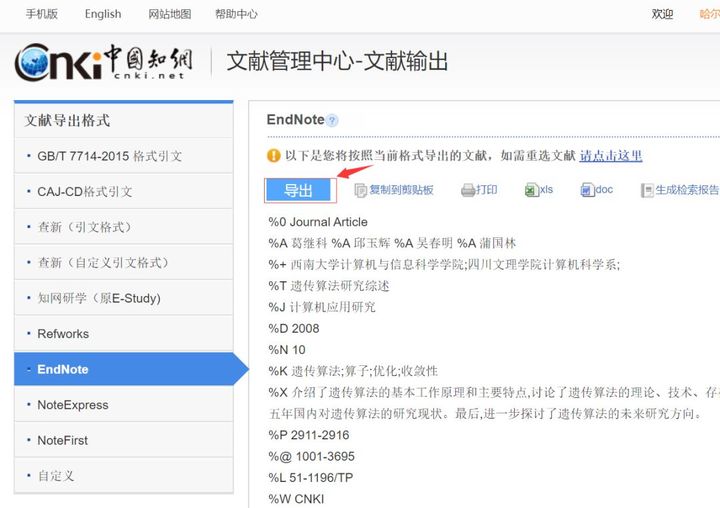Viewport: 720px width, 508px height.
Task: Click the pages line %P 2911-2916
Action: 309,435
